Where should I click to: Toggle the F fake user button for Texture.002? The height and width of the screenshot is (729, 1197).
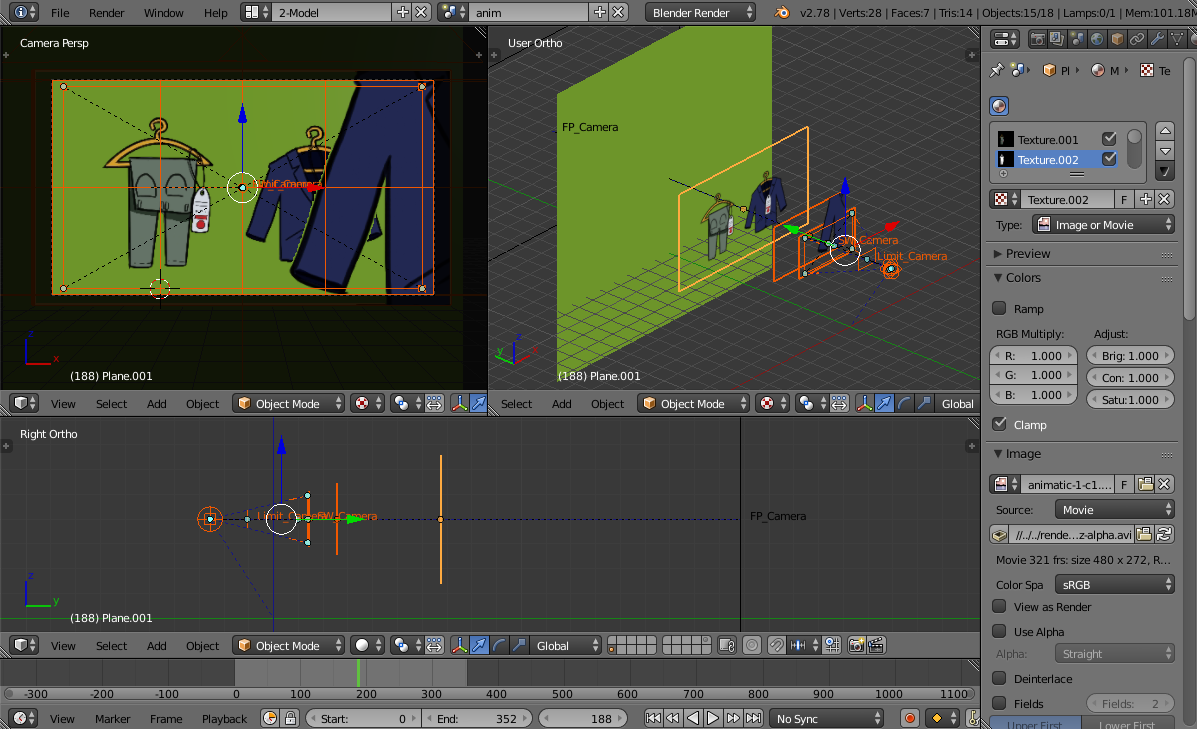coord(1124,200)
